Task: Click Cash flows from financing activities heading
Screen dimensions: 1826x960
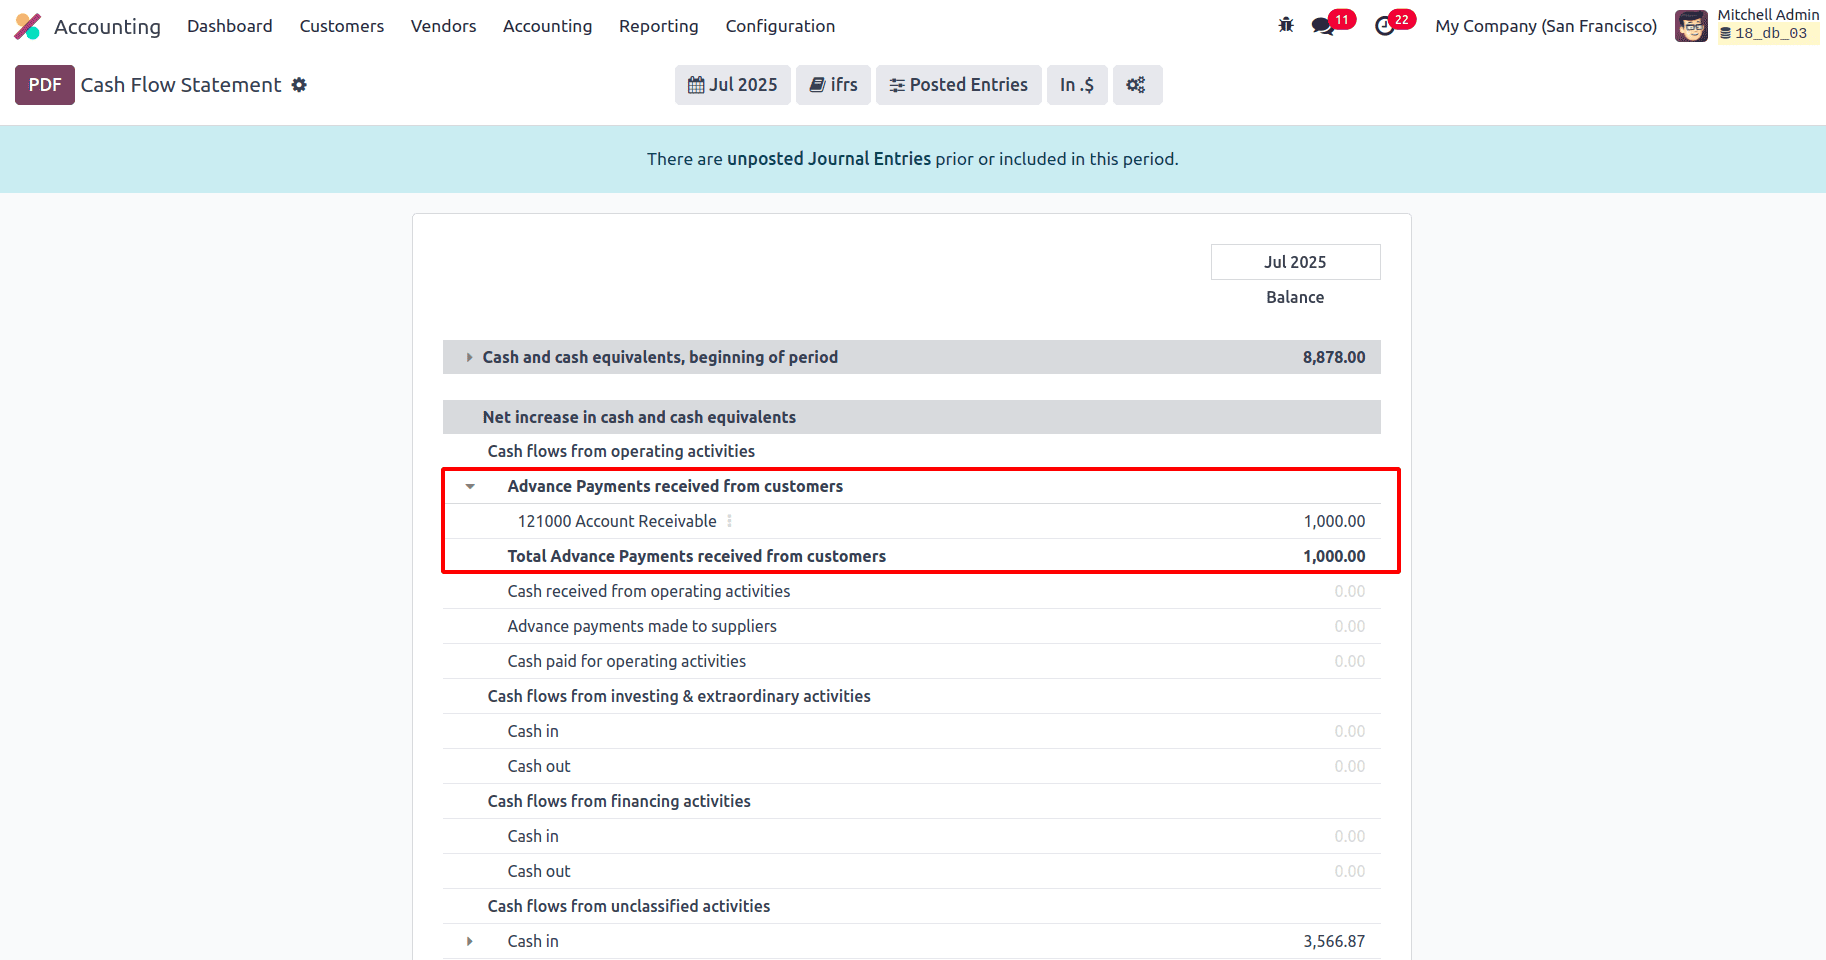Action: [x=619, y=801]
